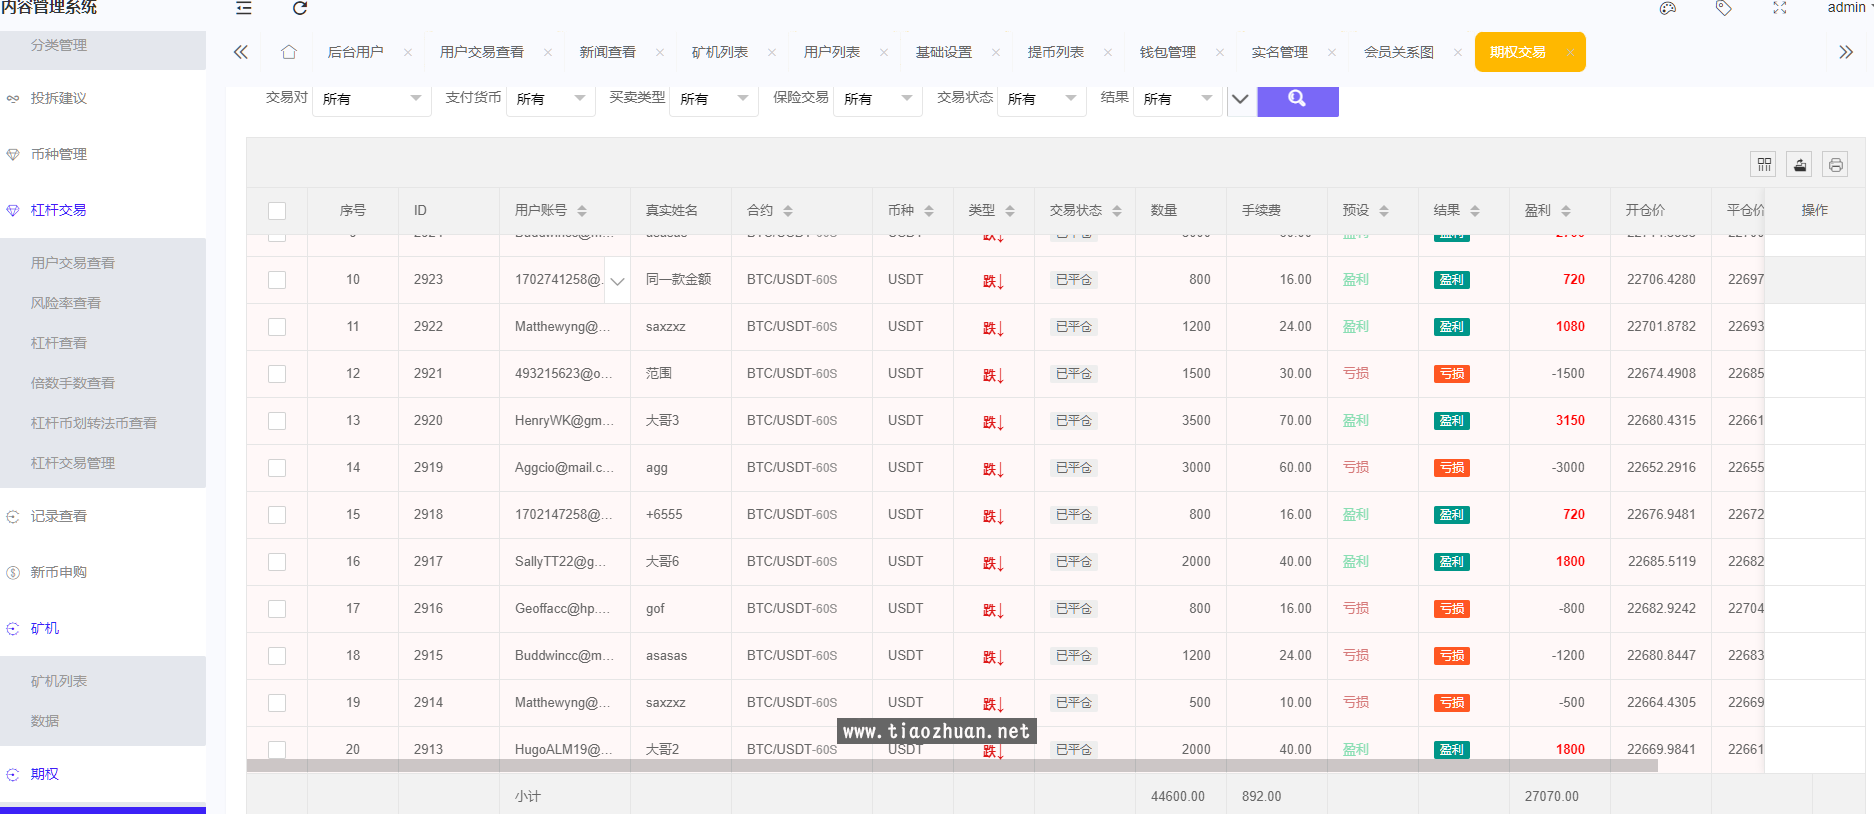Open the 保险交易 dropdown

(x=878, y=99)
